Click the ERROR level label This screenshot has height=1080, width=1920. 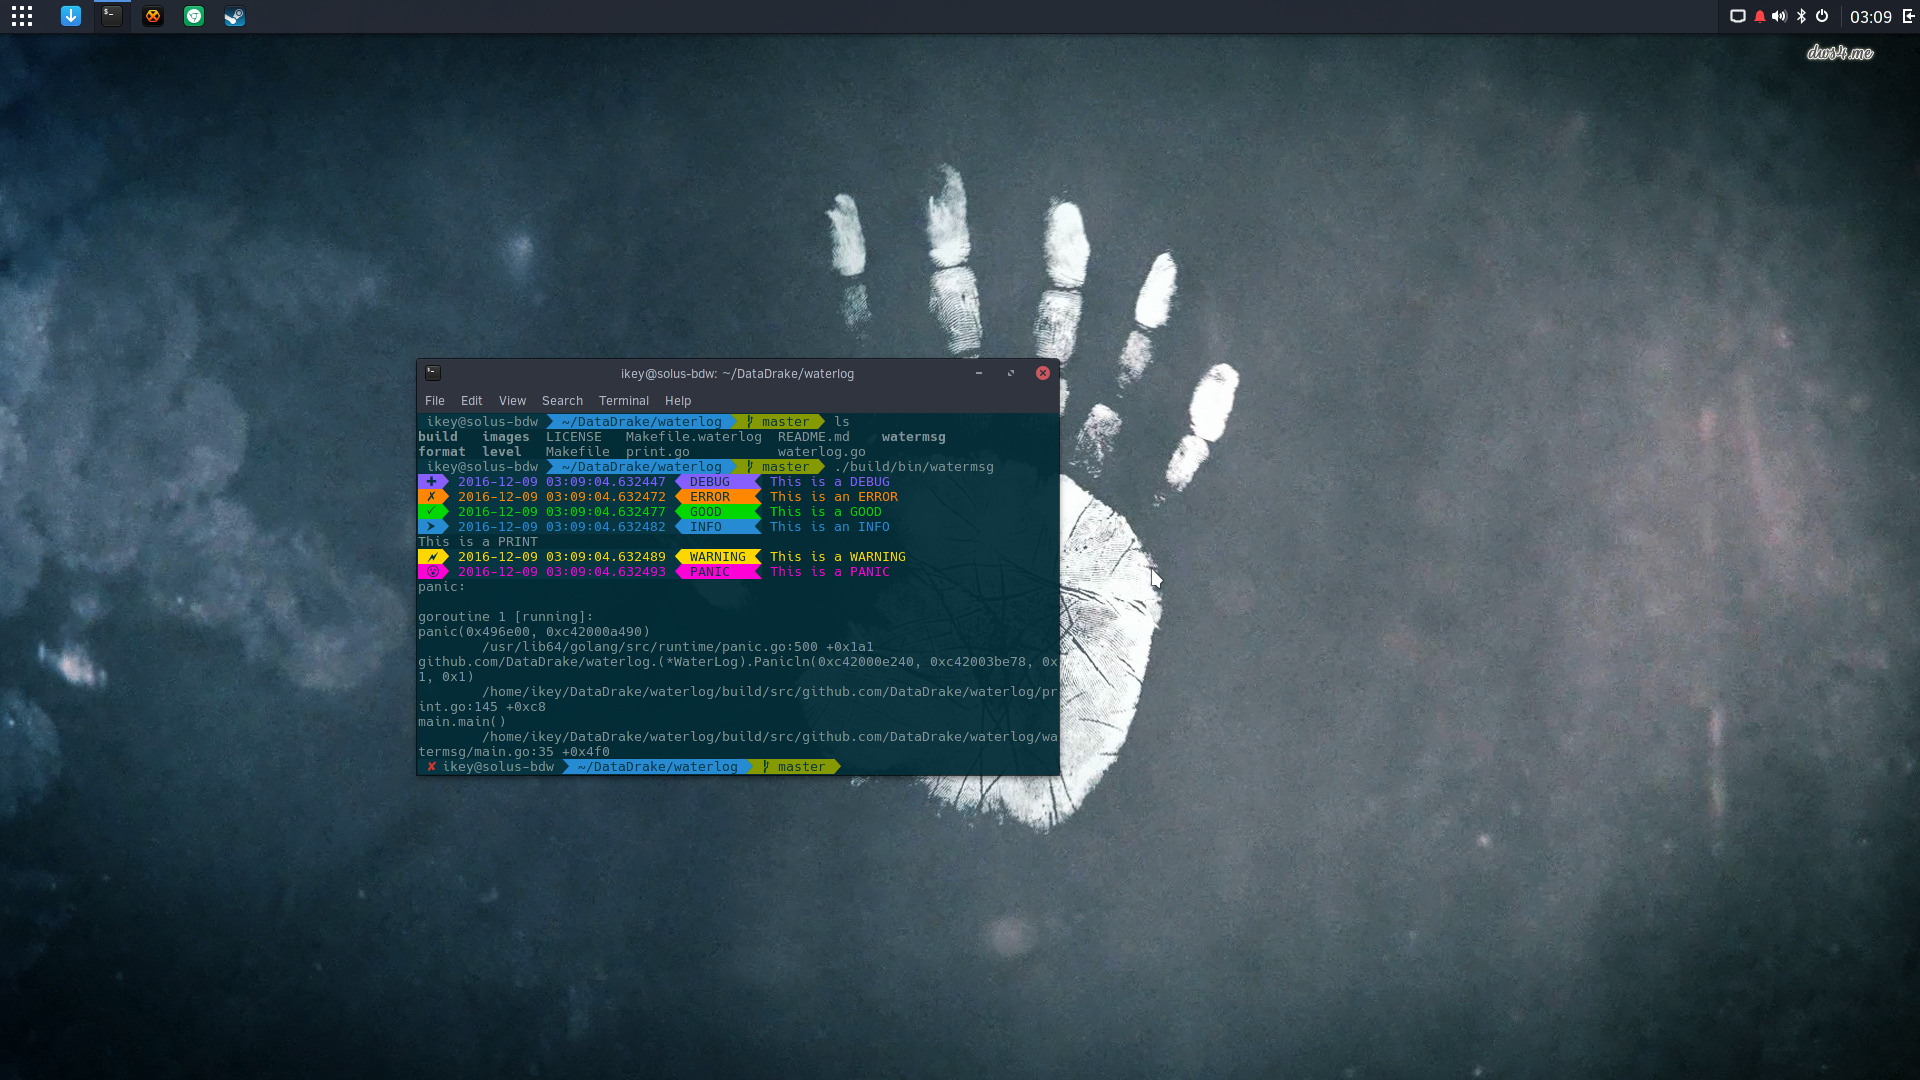click(x=710, y=497)
